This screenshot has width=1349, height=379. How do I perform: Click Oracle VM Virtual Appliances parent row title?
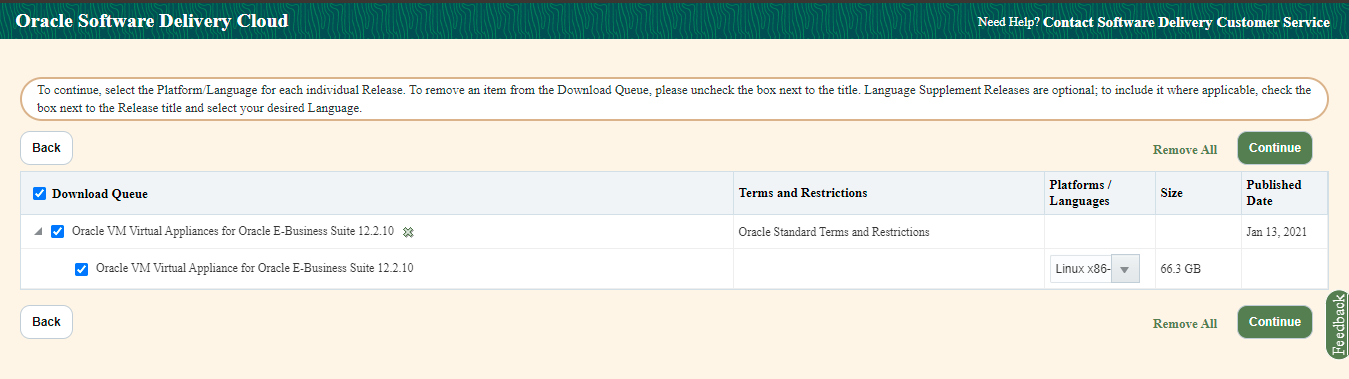233,232
